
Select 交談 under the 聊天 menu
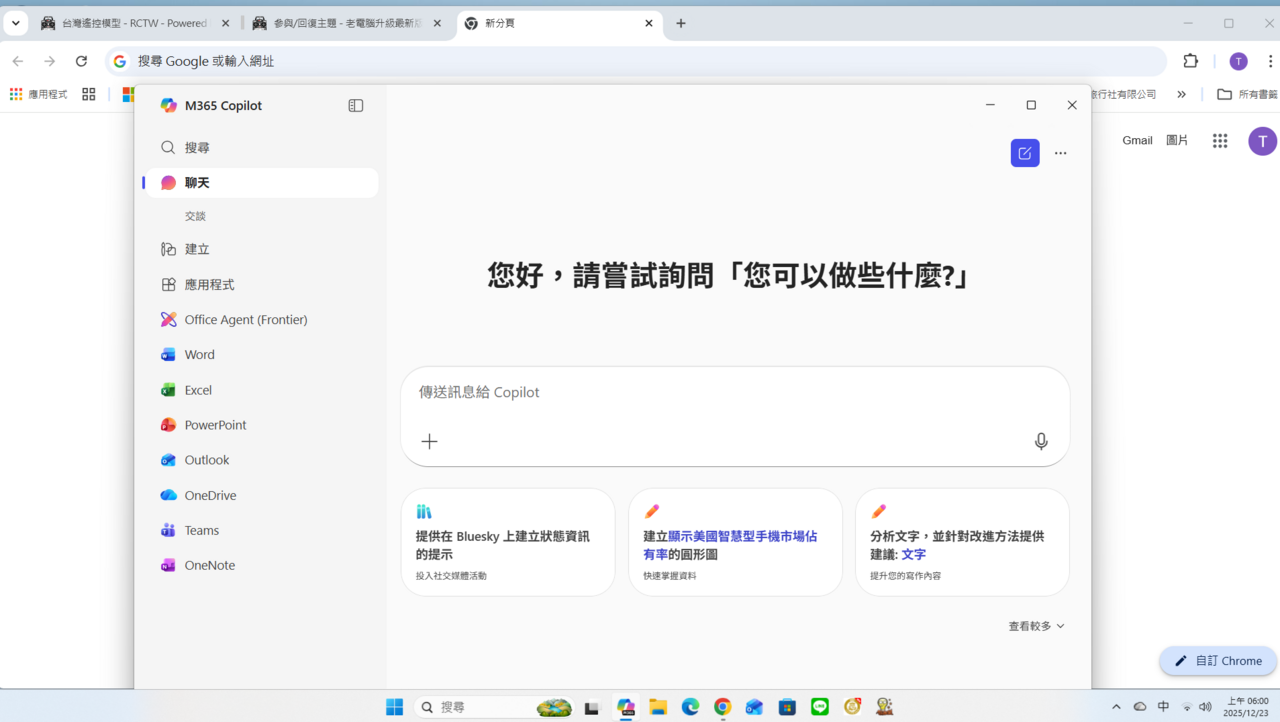[x=195, y=215]
